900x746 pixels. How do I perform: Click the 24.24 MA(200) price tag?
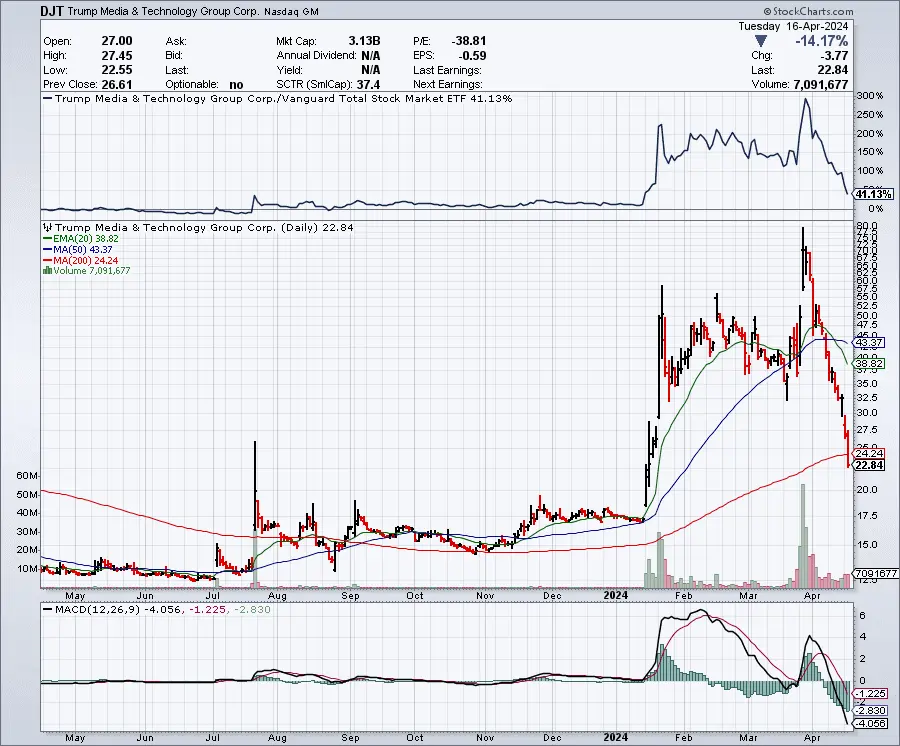(x=865, y=453)
